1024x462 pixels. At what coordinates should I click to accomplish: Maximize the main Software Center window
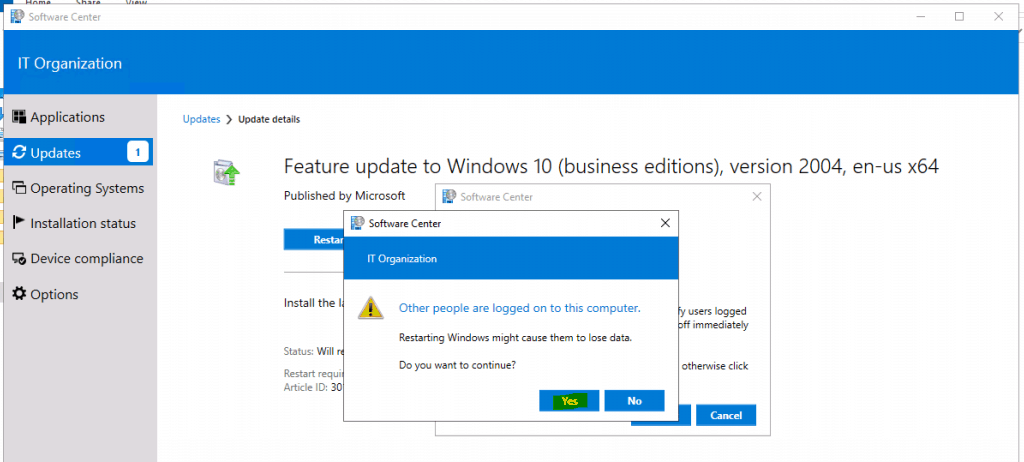pyautogui.click(x=959, y=17)
